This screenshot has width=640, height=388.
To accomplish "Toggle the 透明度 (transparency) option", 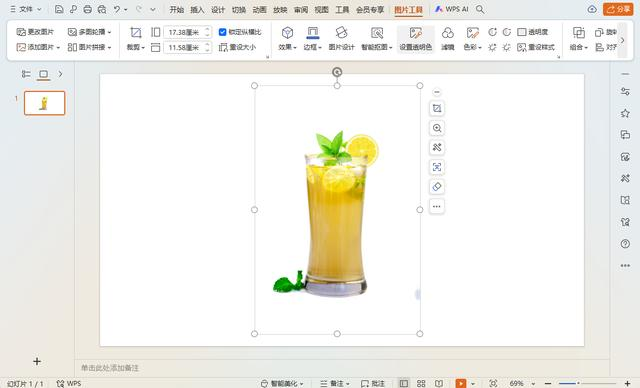I will point(533,32).
